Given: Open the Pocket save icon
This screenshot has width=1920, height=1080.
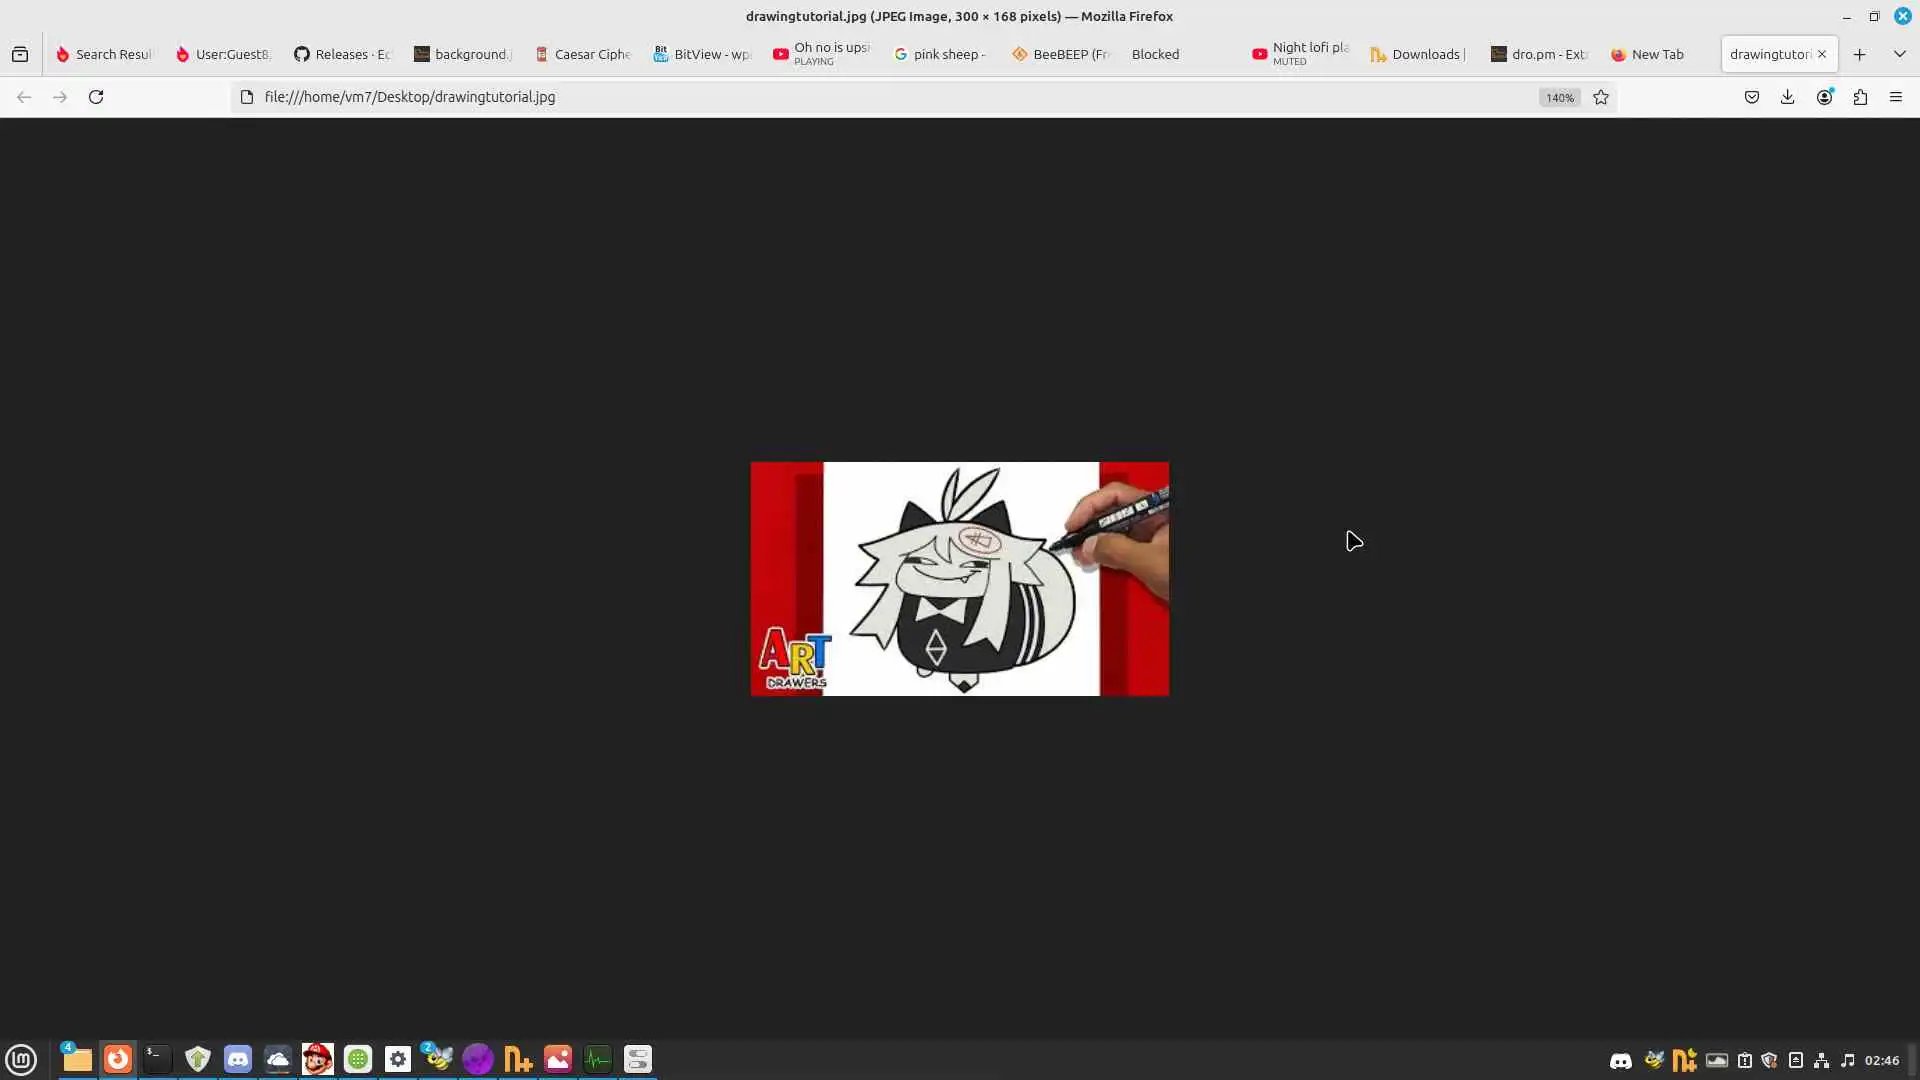Looking at the screenshot, I should coord(1752,97).
